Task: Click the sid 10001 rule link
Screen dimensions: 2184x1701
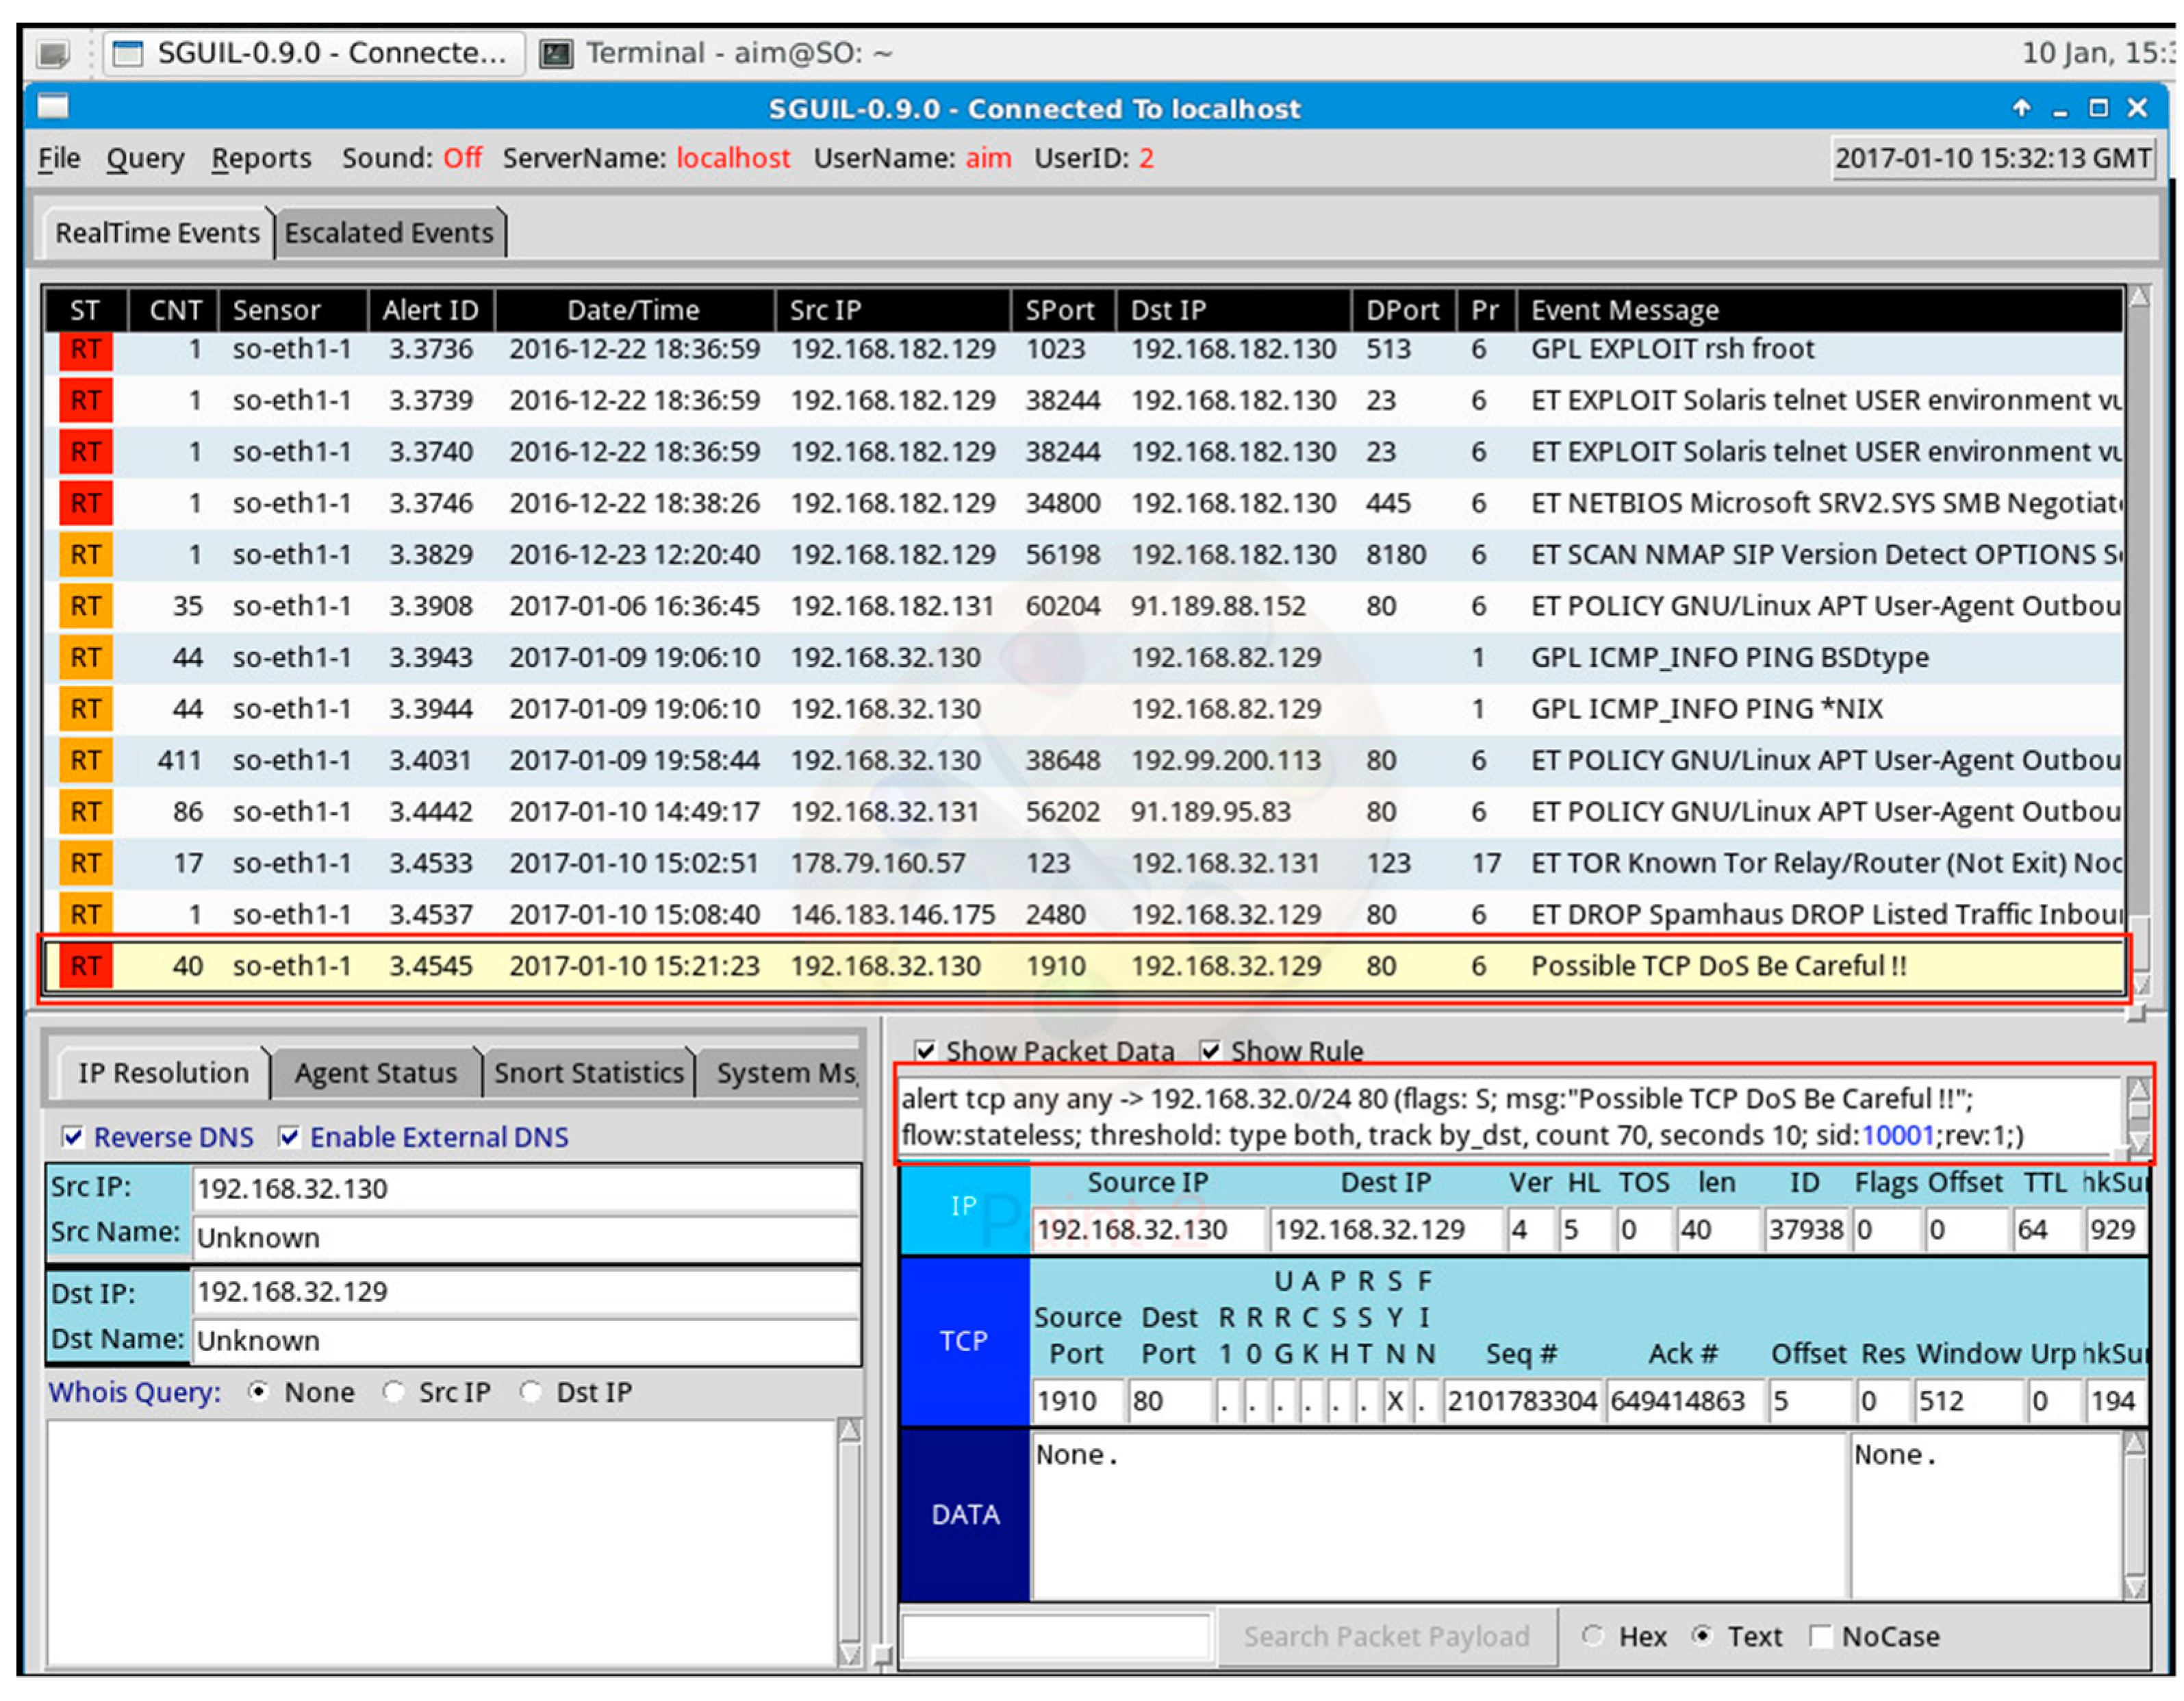Action: 1897,1136
